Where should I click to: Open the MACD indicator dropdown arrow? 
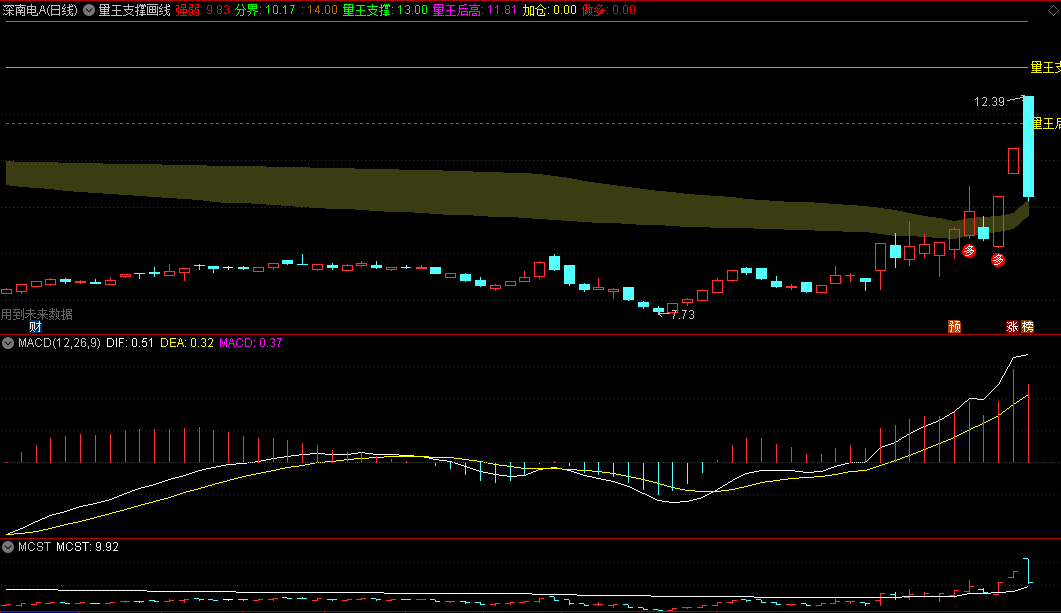[x=8, y=343]
